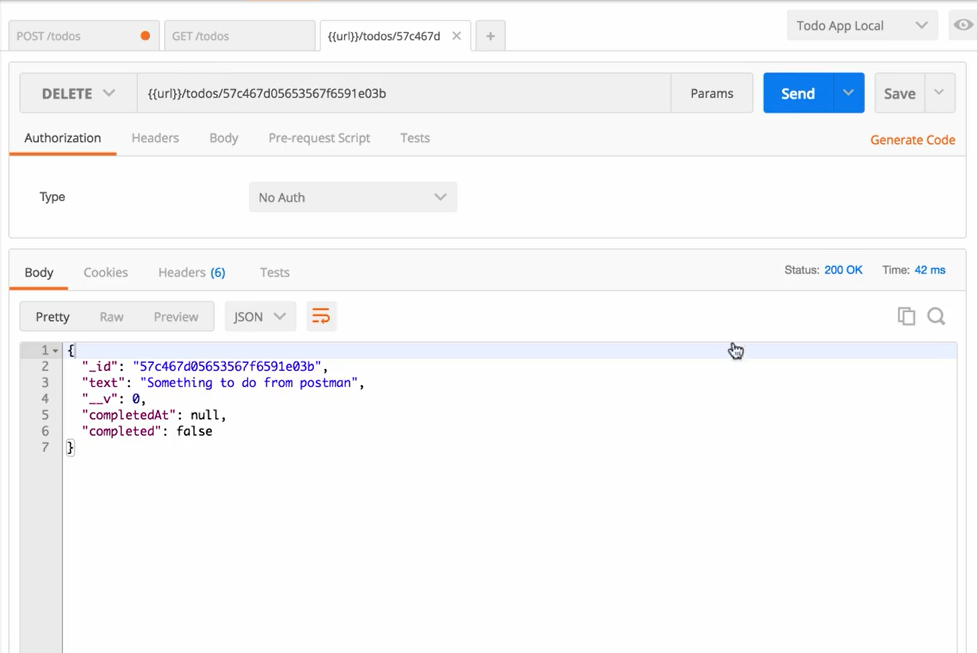Add a new request tab with plus

tap(490, 36)
